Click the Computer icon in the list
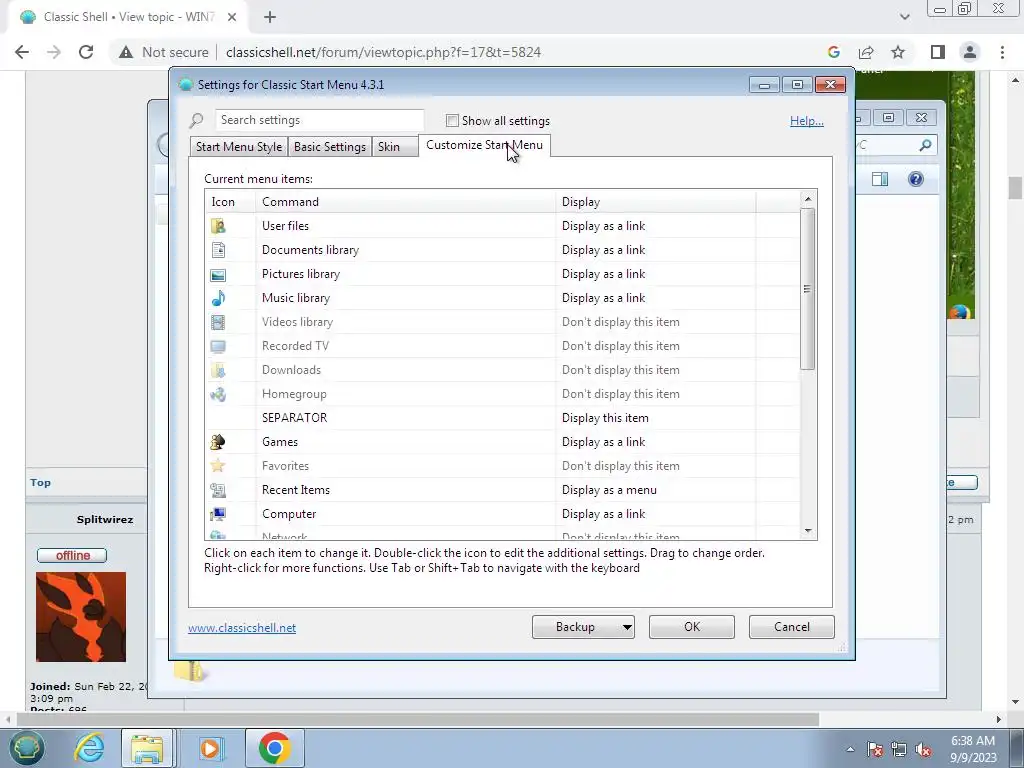The image size is (1024, 768). 218,515
